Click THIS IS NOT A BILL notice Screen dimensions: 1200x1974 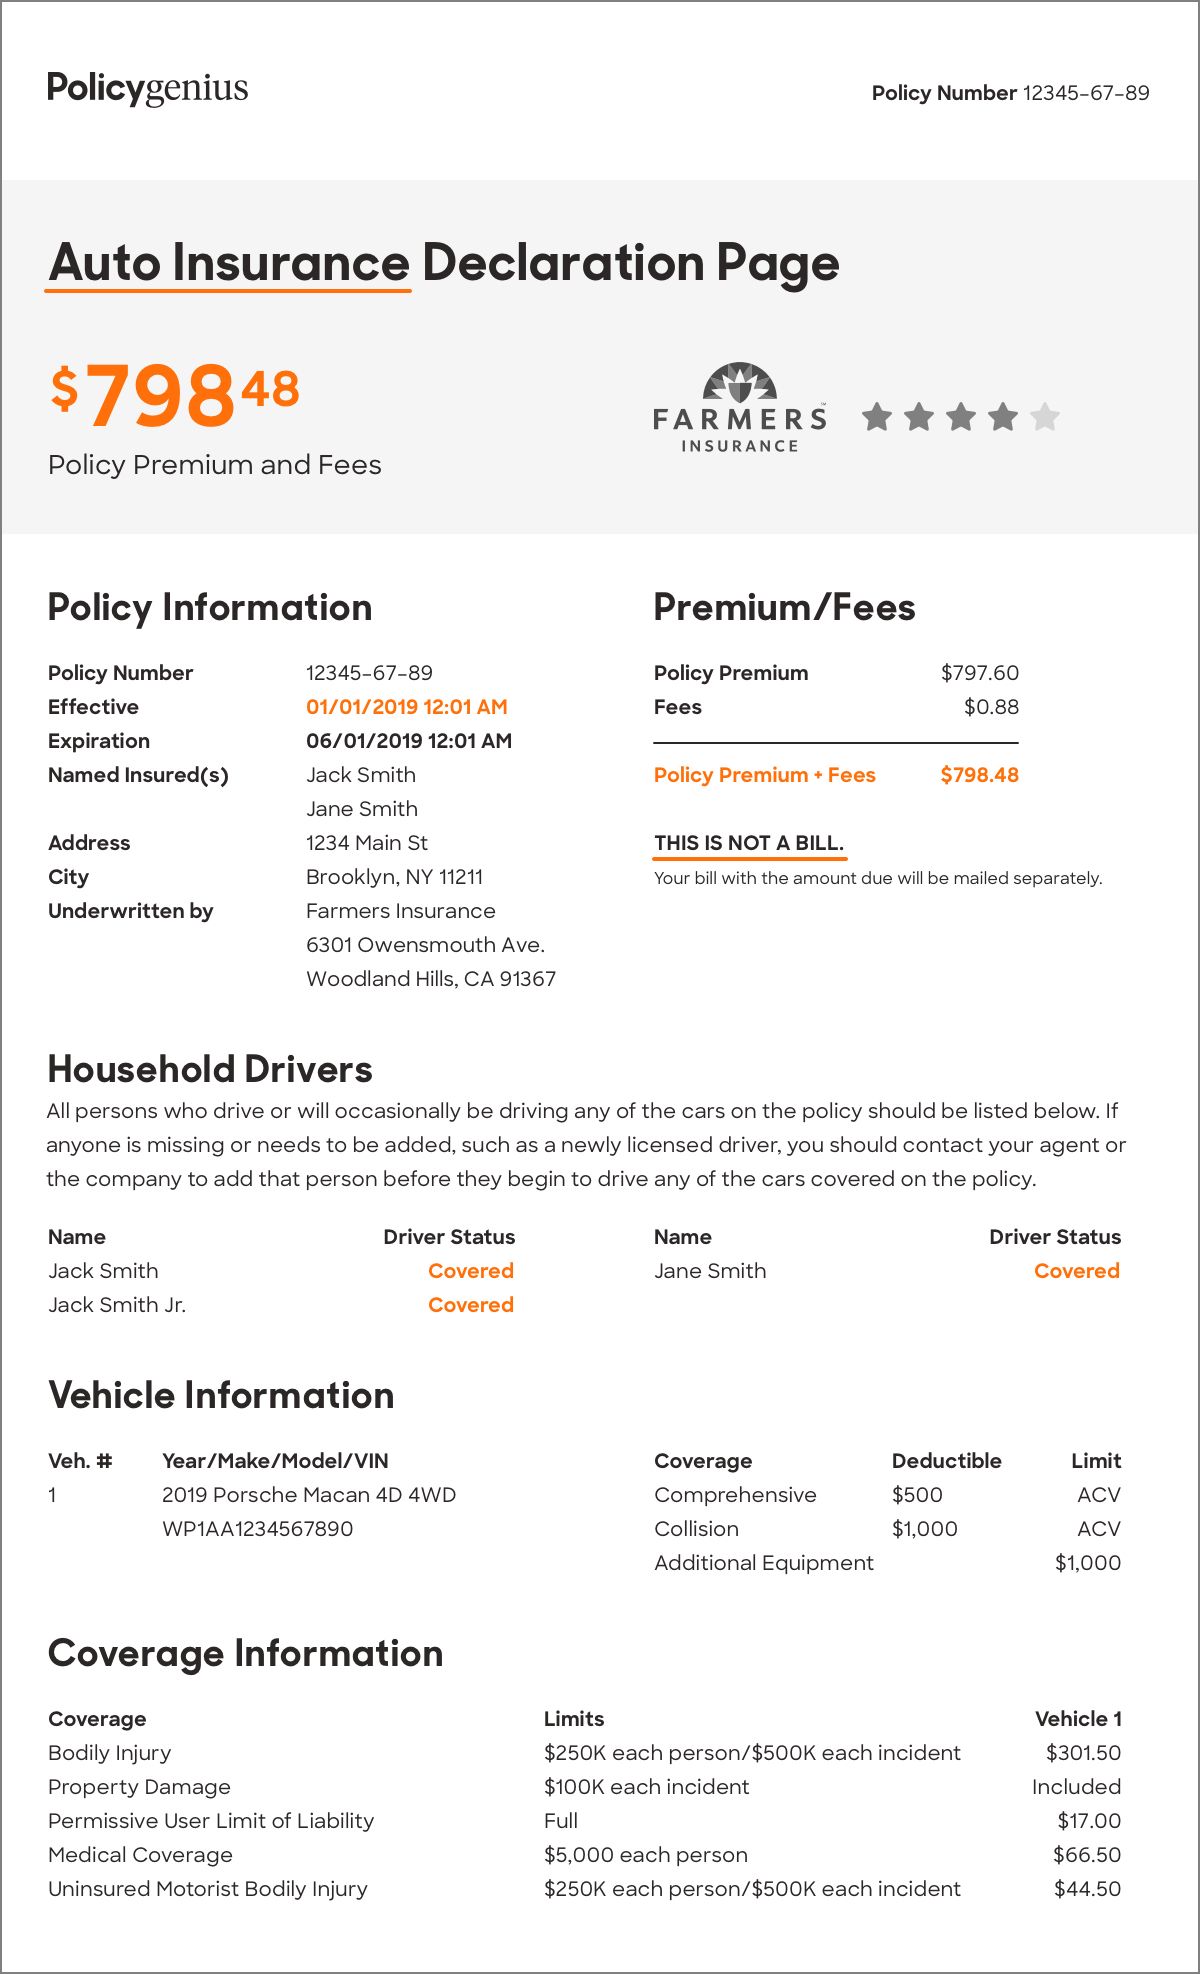749,843
